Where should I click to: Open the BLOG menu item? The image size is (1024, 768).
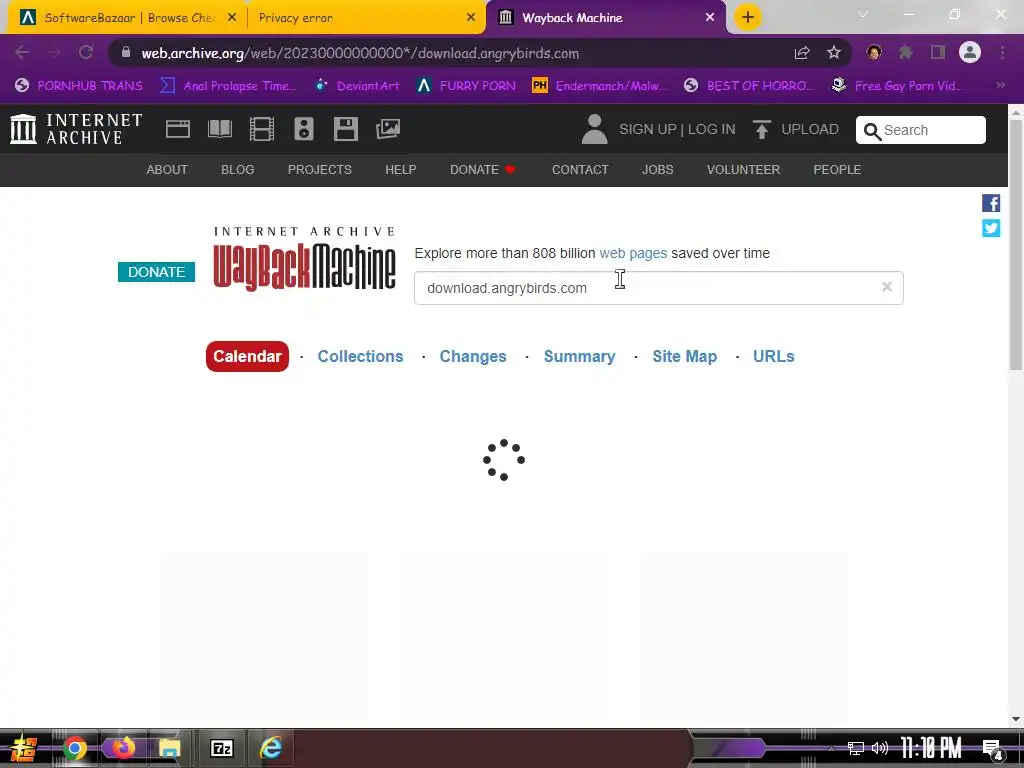238,170
